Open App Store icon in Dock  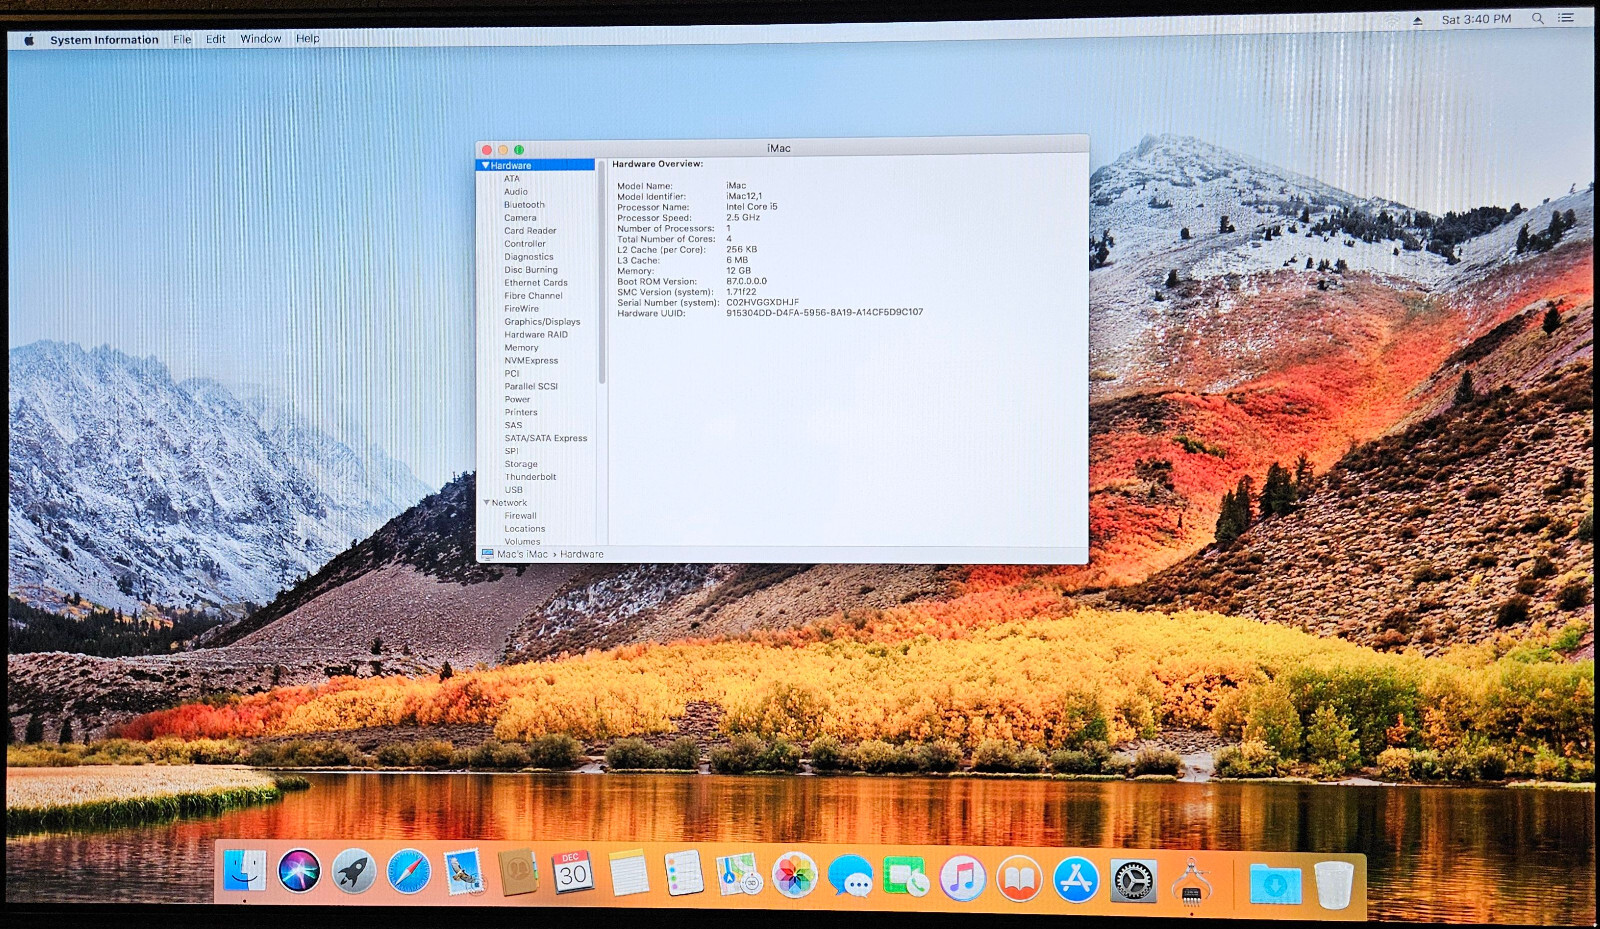click(x=1076, y=880)
